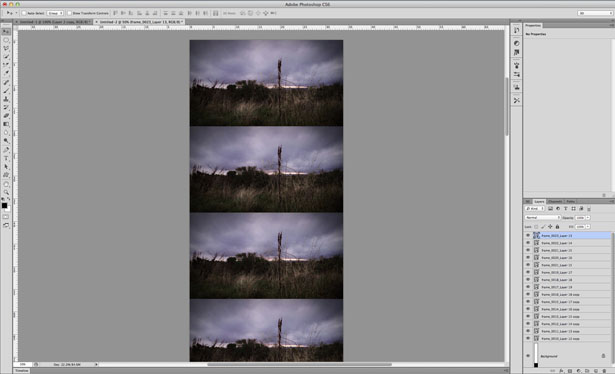Viewport: 615px width, 374px height.
Task: Select the Move tool in the toolbox
Action: click(x=6, y=31)
